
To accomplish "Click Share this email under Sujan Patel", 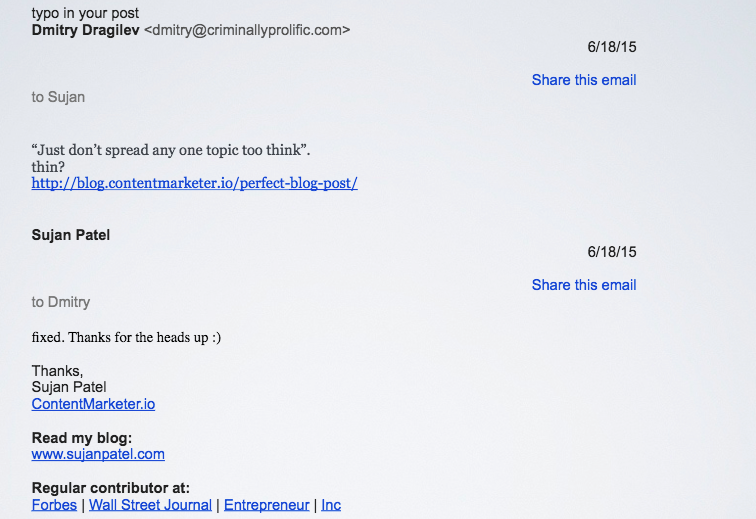I will 584,285.
